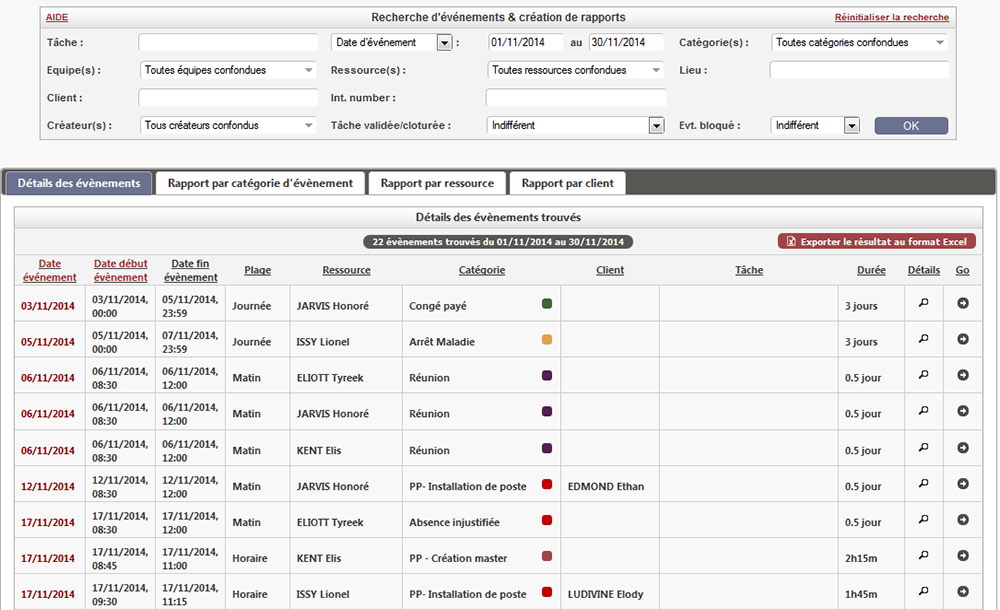Screen dimensions: 1000x610
Task: Open the Rapport par client tab
Action: [x=568, y=182]
